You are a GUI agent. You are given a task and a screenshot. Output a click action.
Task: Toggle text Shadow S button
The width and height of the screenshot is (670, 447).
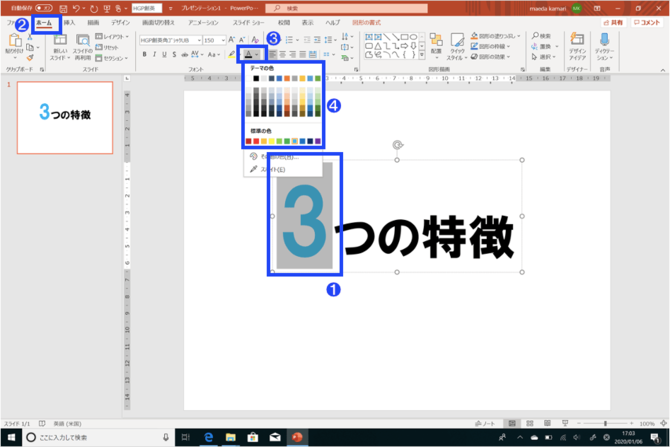point(174,54)
